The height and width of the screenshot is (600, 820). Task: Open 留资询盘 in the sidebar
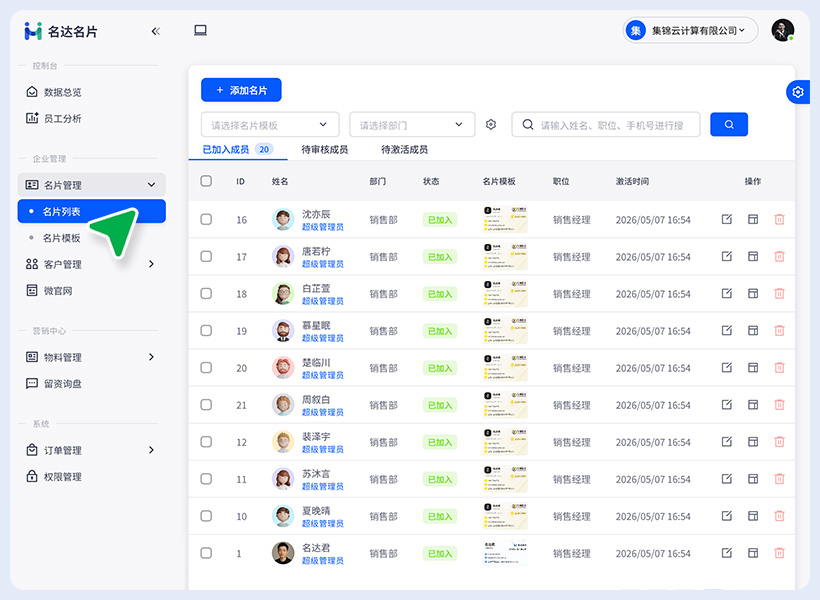[54, 383]
